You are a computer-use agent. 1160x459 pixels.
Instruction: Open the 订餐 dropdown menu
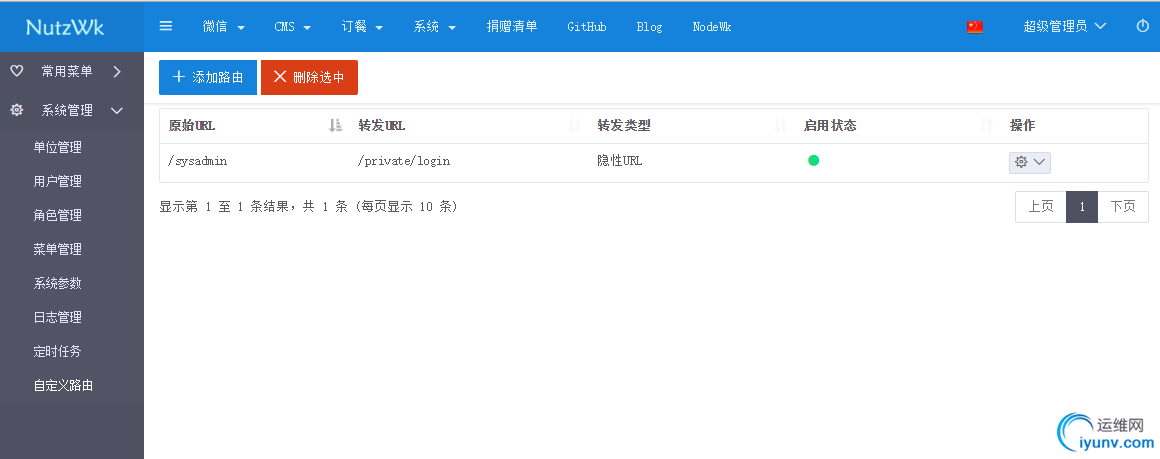pyautogui.click(x=362, y=27)
